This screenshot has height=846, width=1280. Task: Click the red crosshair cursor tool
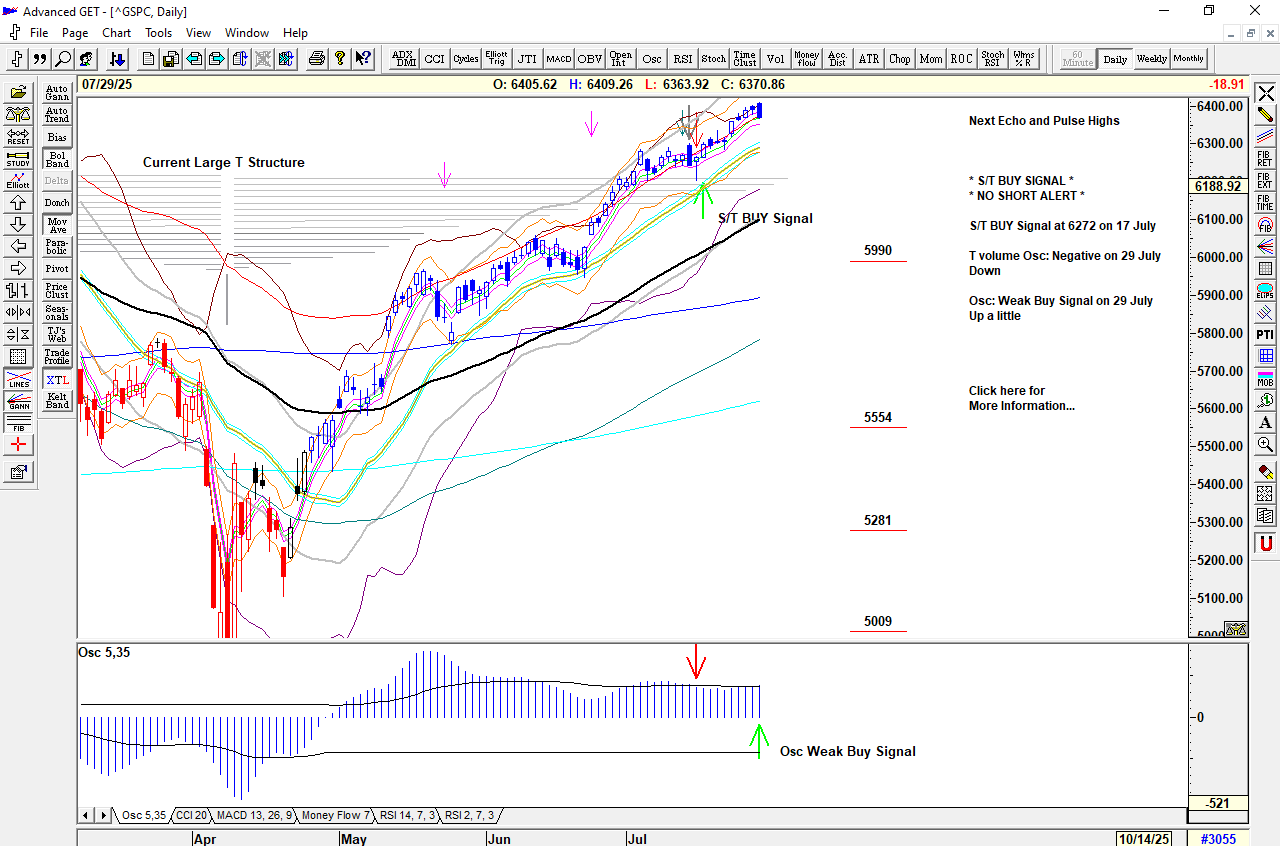[x=18, y=445]
